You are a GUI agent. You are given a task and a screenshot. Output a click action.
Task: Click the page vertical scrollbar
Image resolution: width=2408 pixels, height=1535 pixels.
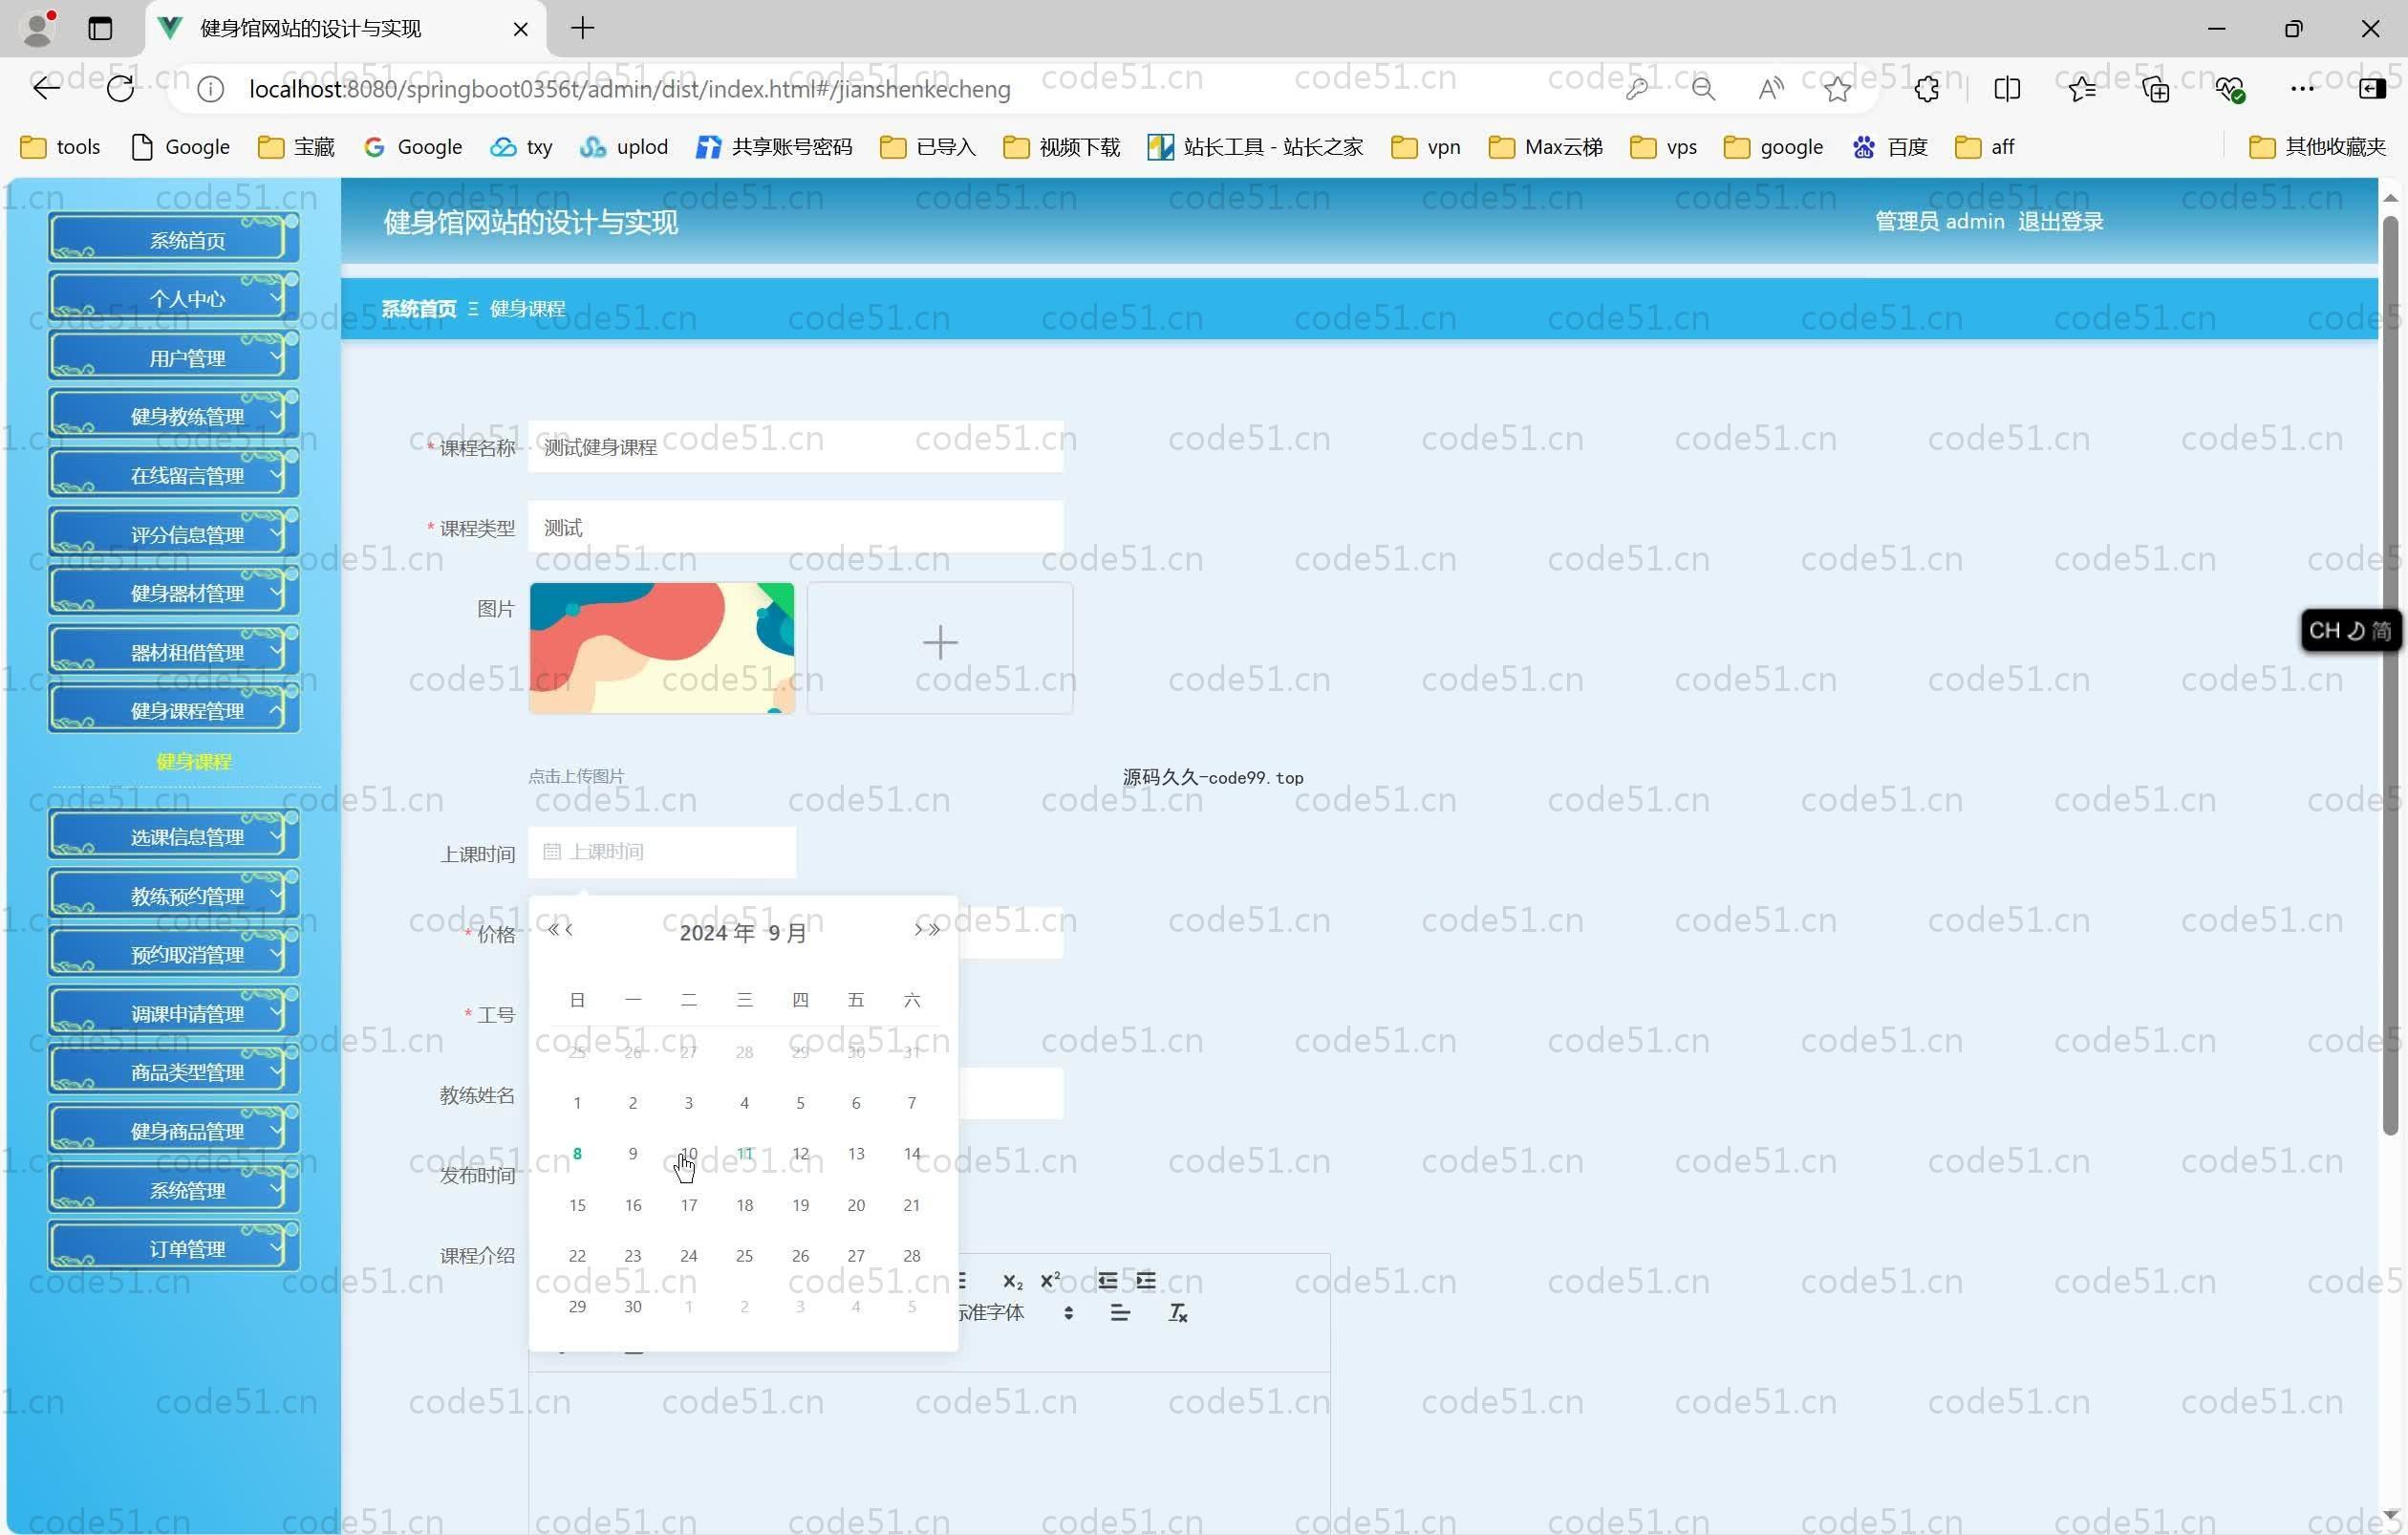pyautogui.click(x=2390, y=675)
